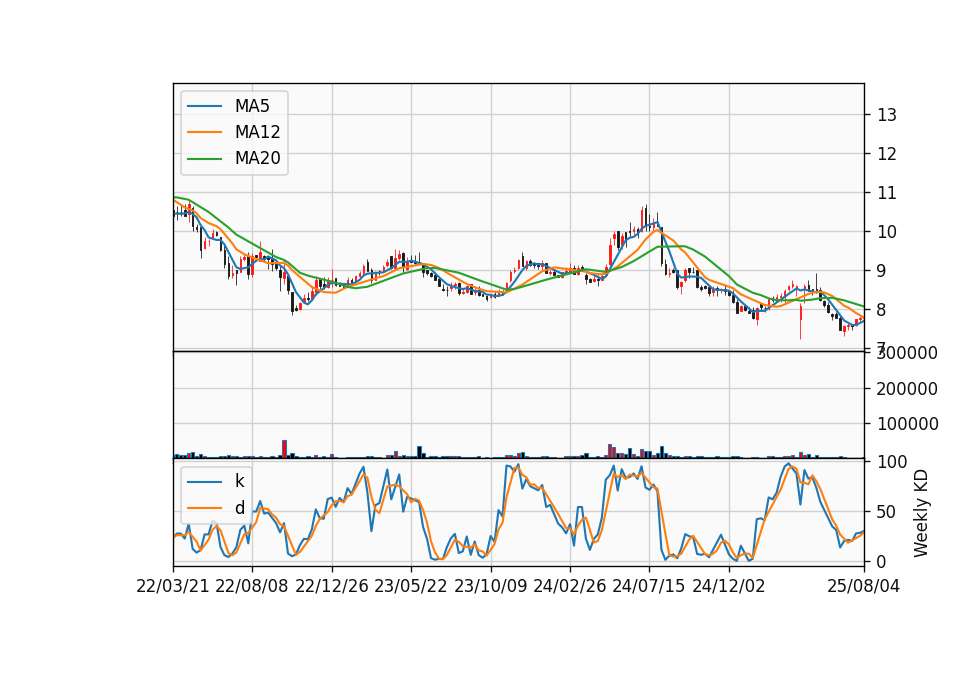Click the 22/03/21 date axis label

coord(173,586)
